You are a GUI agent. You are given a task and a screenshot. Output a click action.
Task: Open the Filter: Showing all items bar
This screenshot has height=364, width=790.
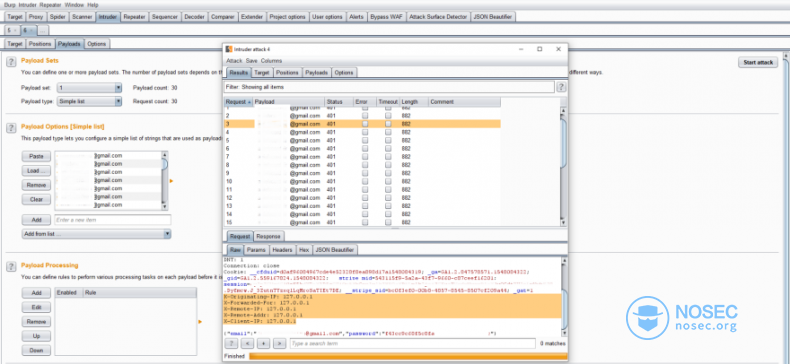pyautogui.click(x=389, y=87)
